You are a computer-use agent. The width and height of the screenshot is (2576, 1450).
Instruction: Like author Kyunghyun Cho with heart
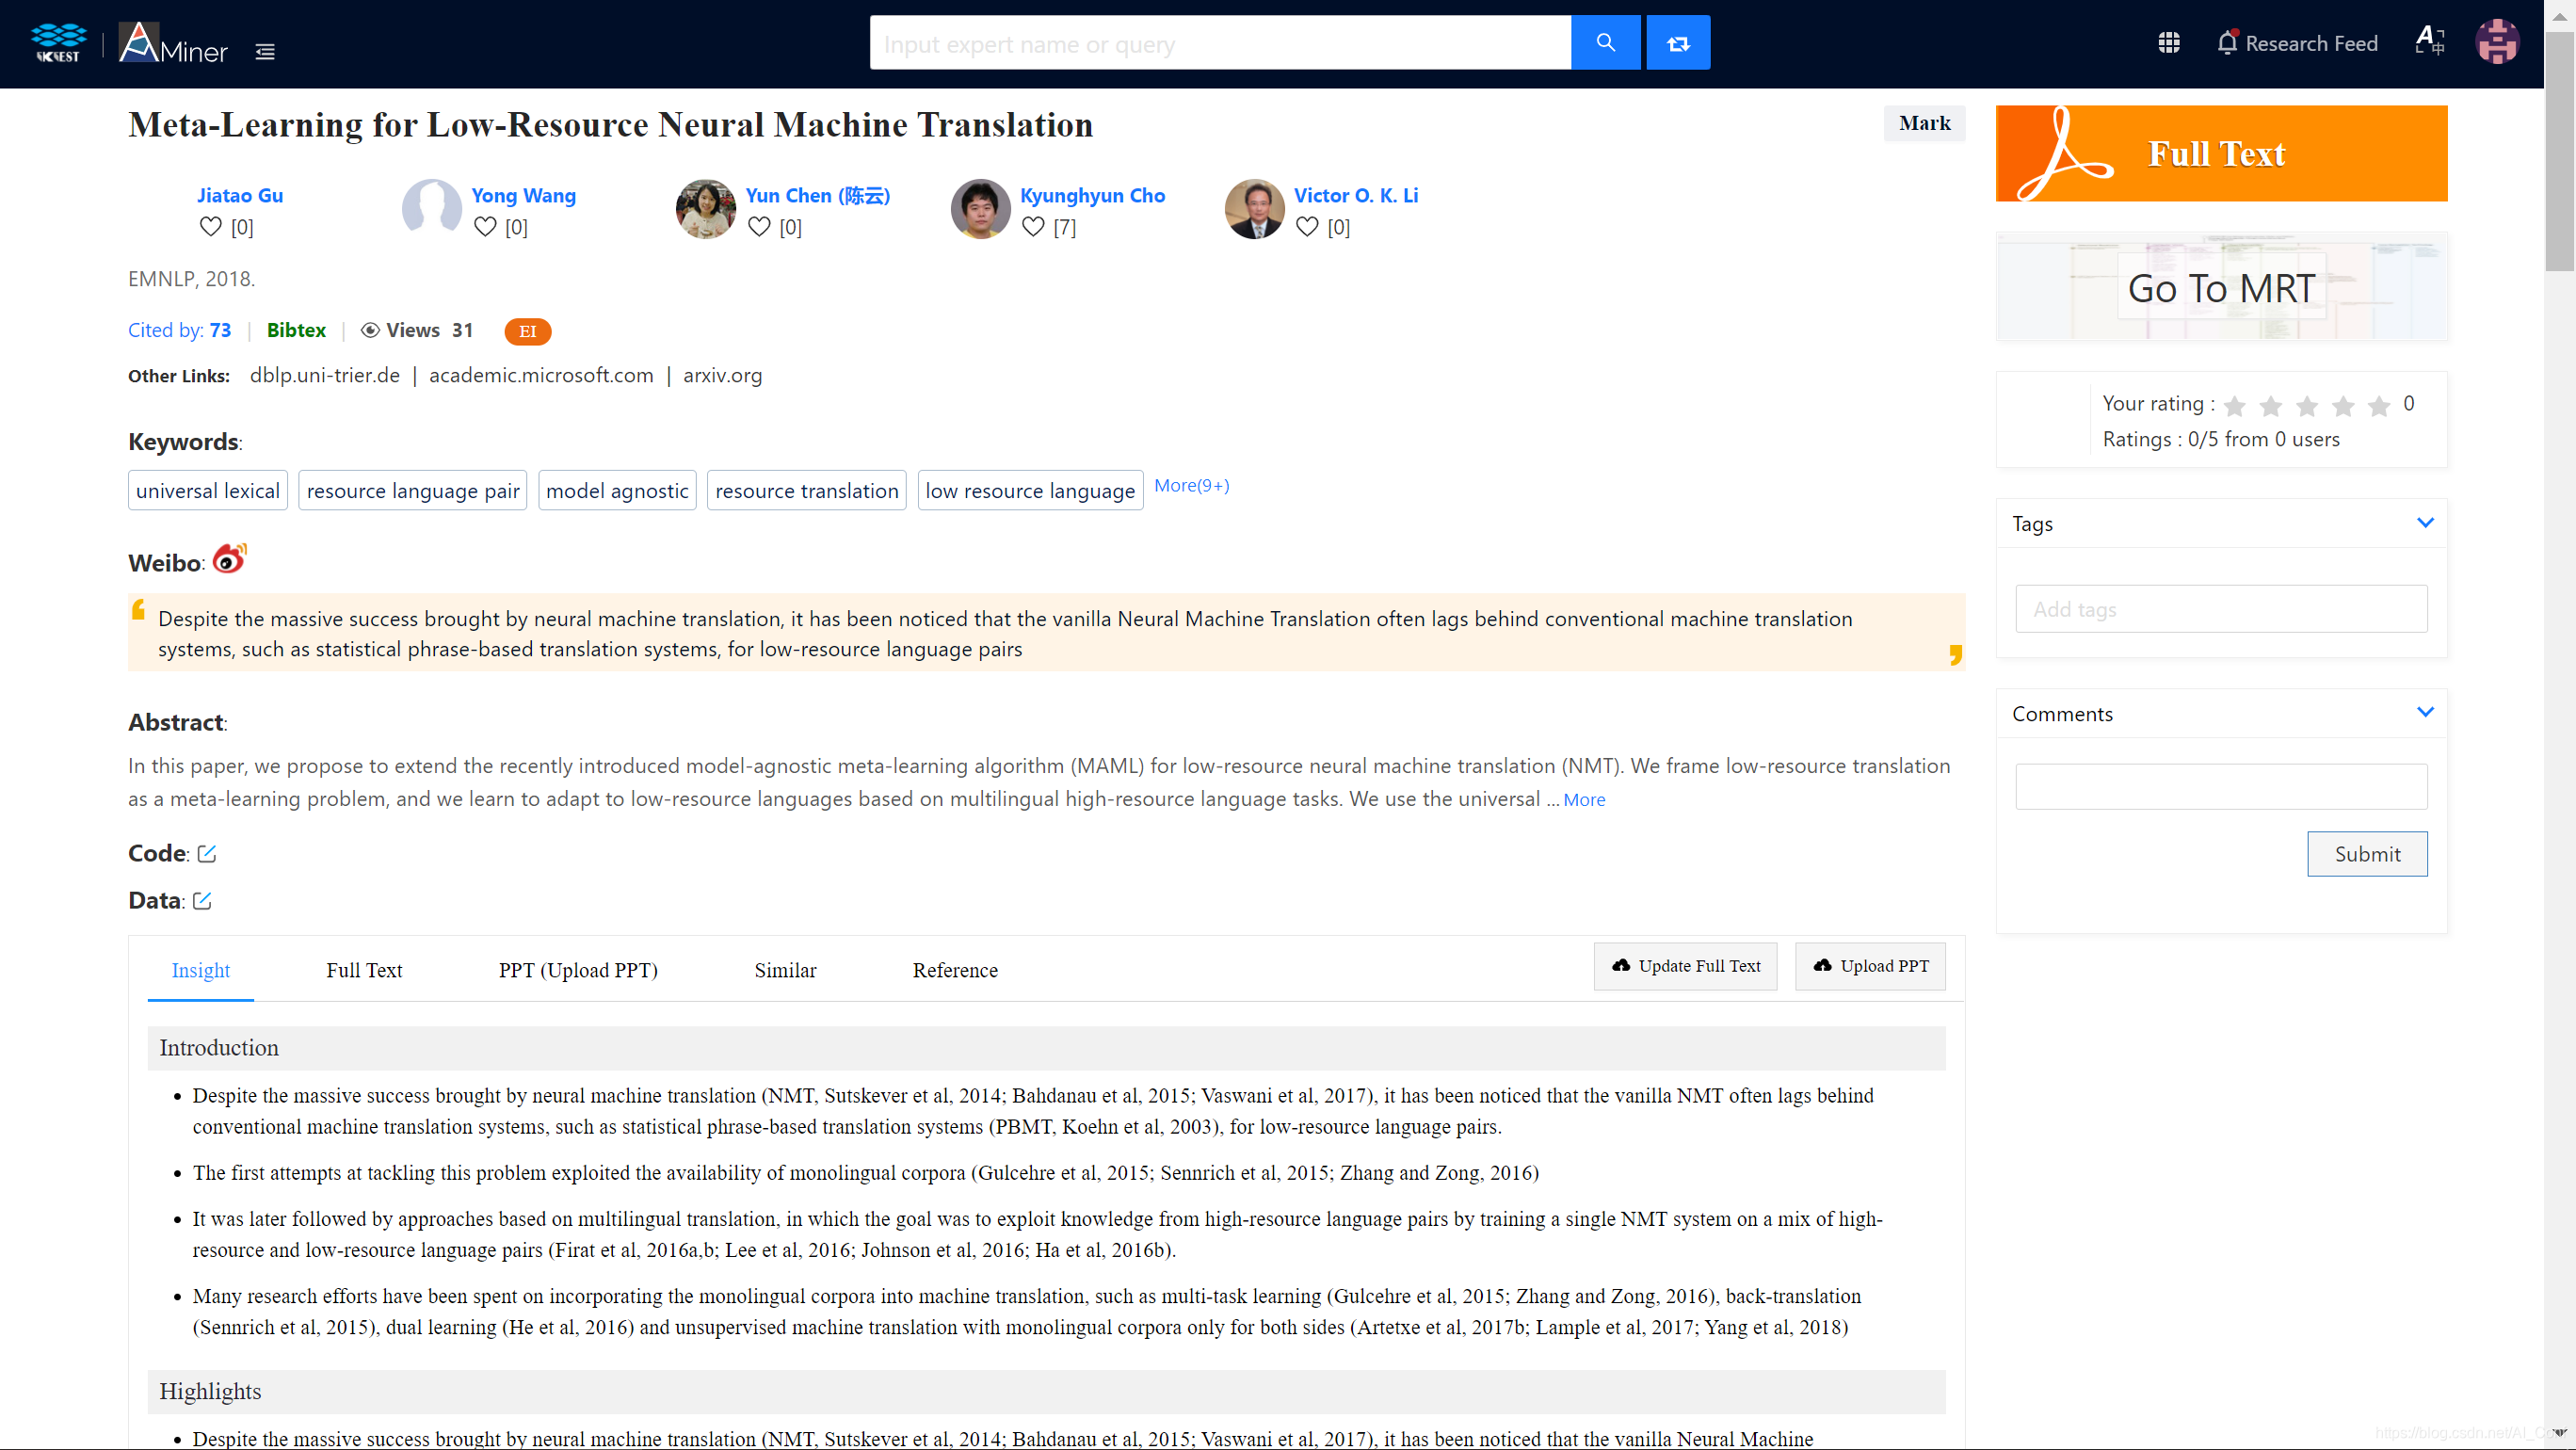[x=1033, y=227]
